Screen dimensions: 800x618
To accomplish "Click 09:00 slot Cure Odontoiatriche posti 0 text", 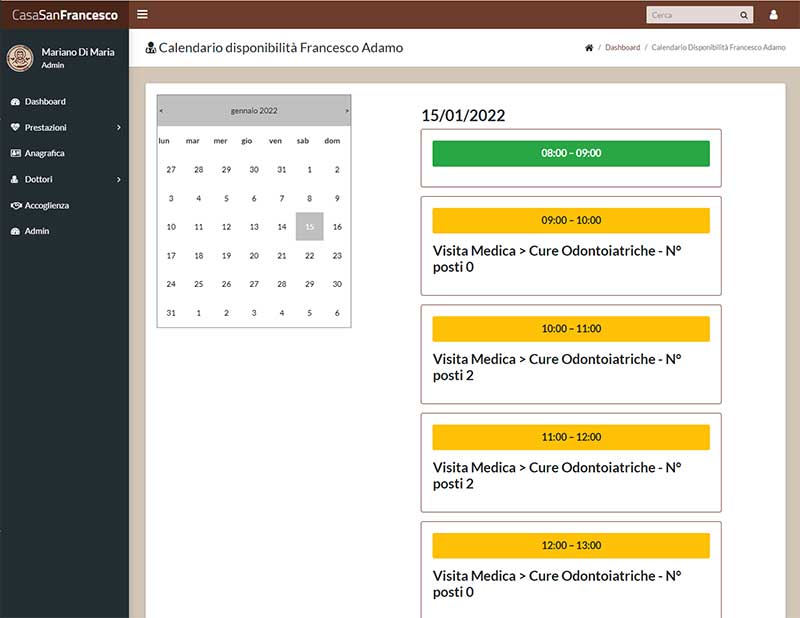I will pos(557,259).
